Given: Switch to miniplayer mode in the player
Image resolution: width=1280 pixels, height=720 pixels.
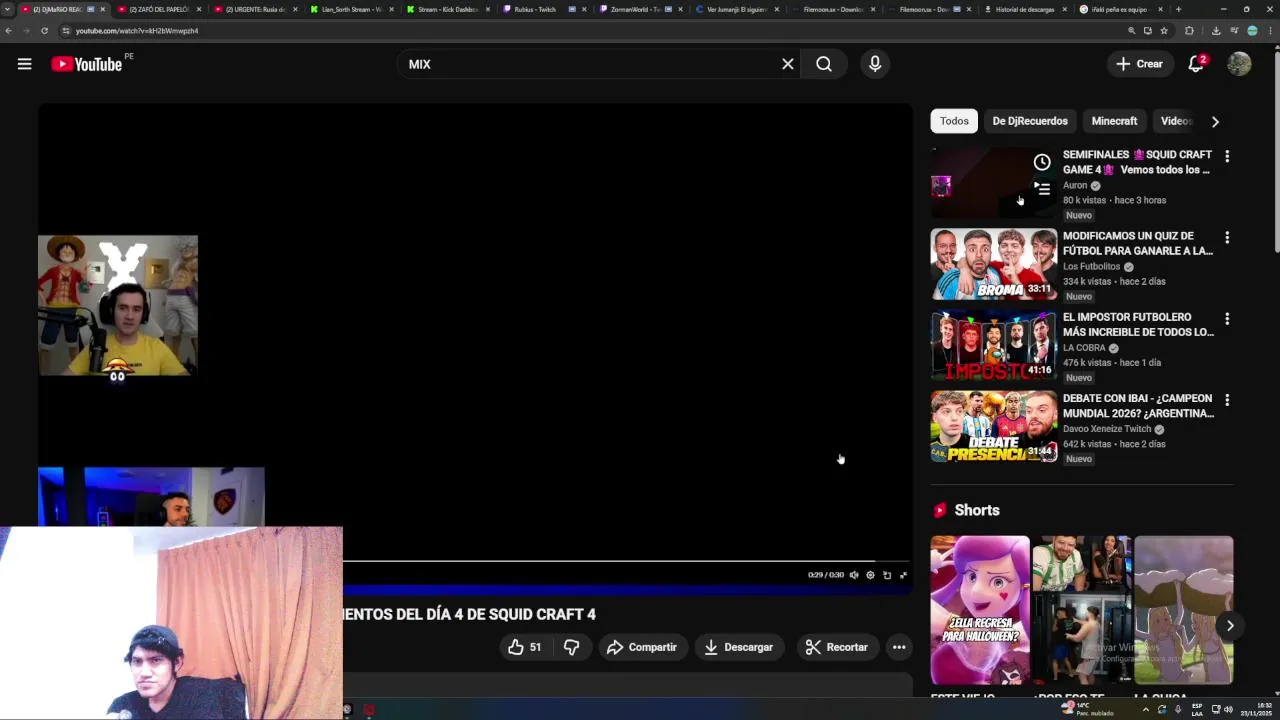Looking at the screenshot, I should click(x=887, y=575).
